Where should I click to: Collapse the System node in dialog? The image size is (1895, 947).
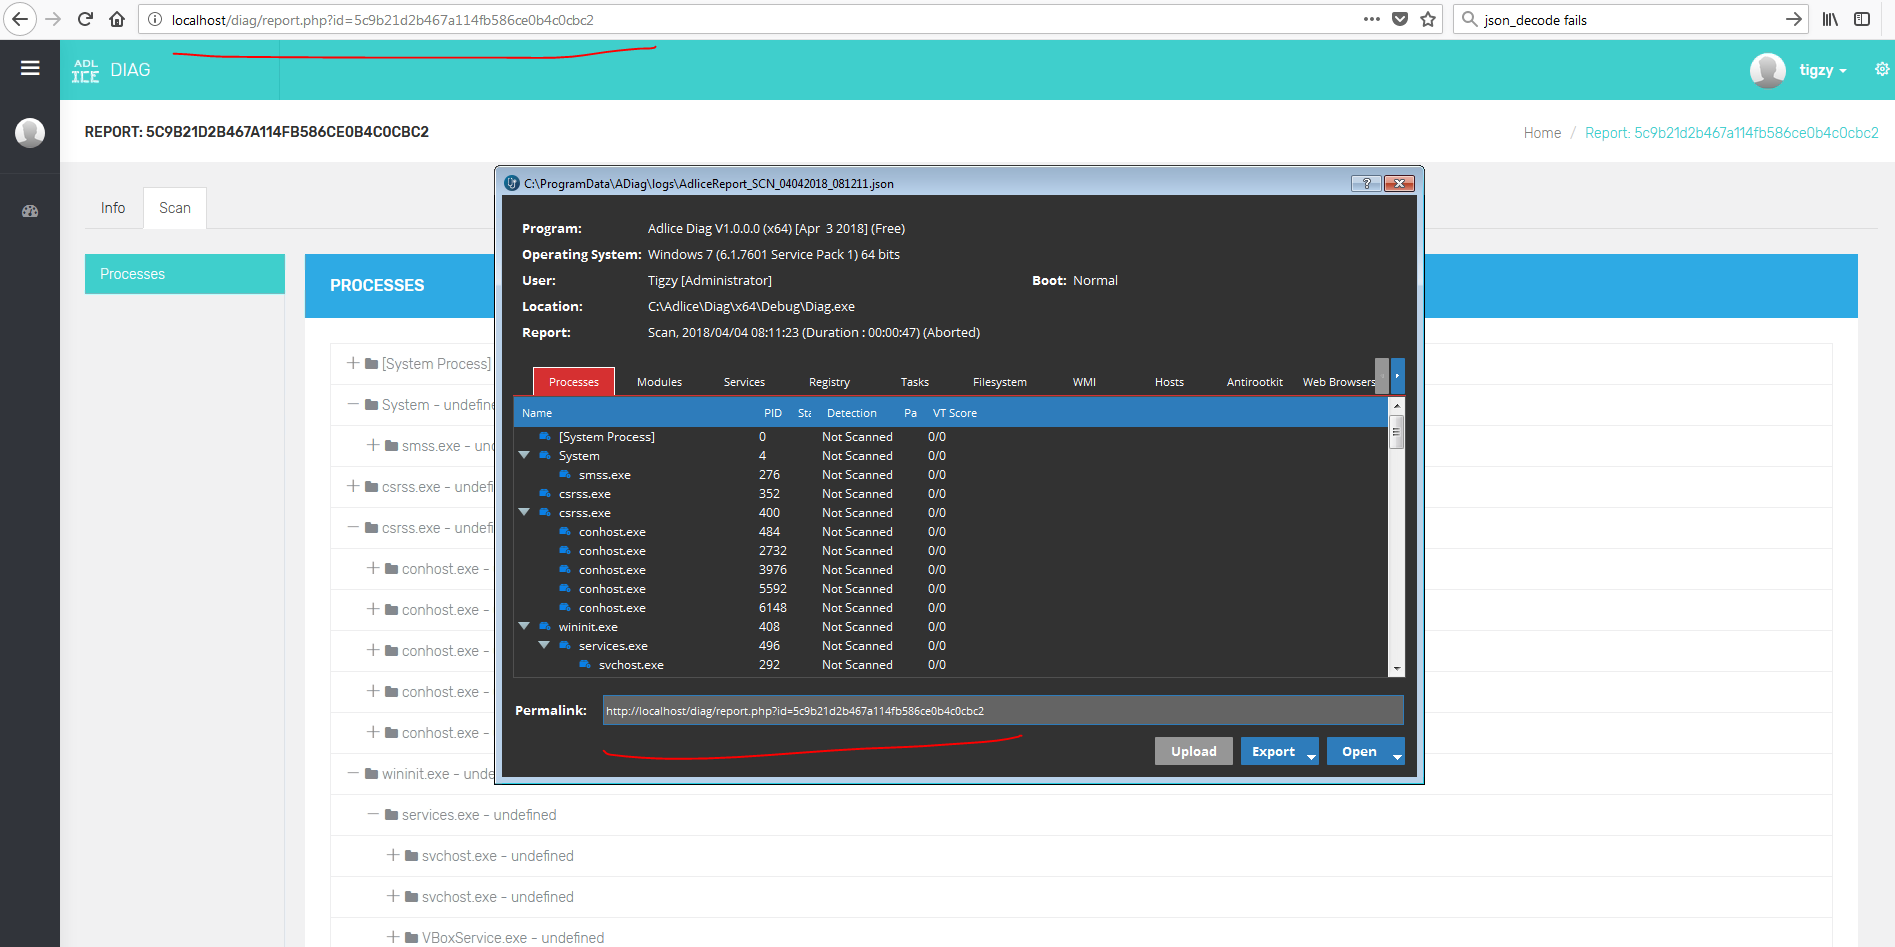pos(524,455)
